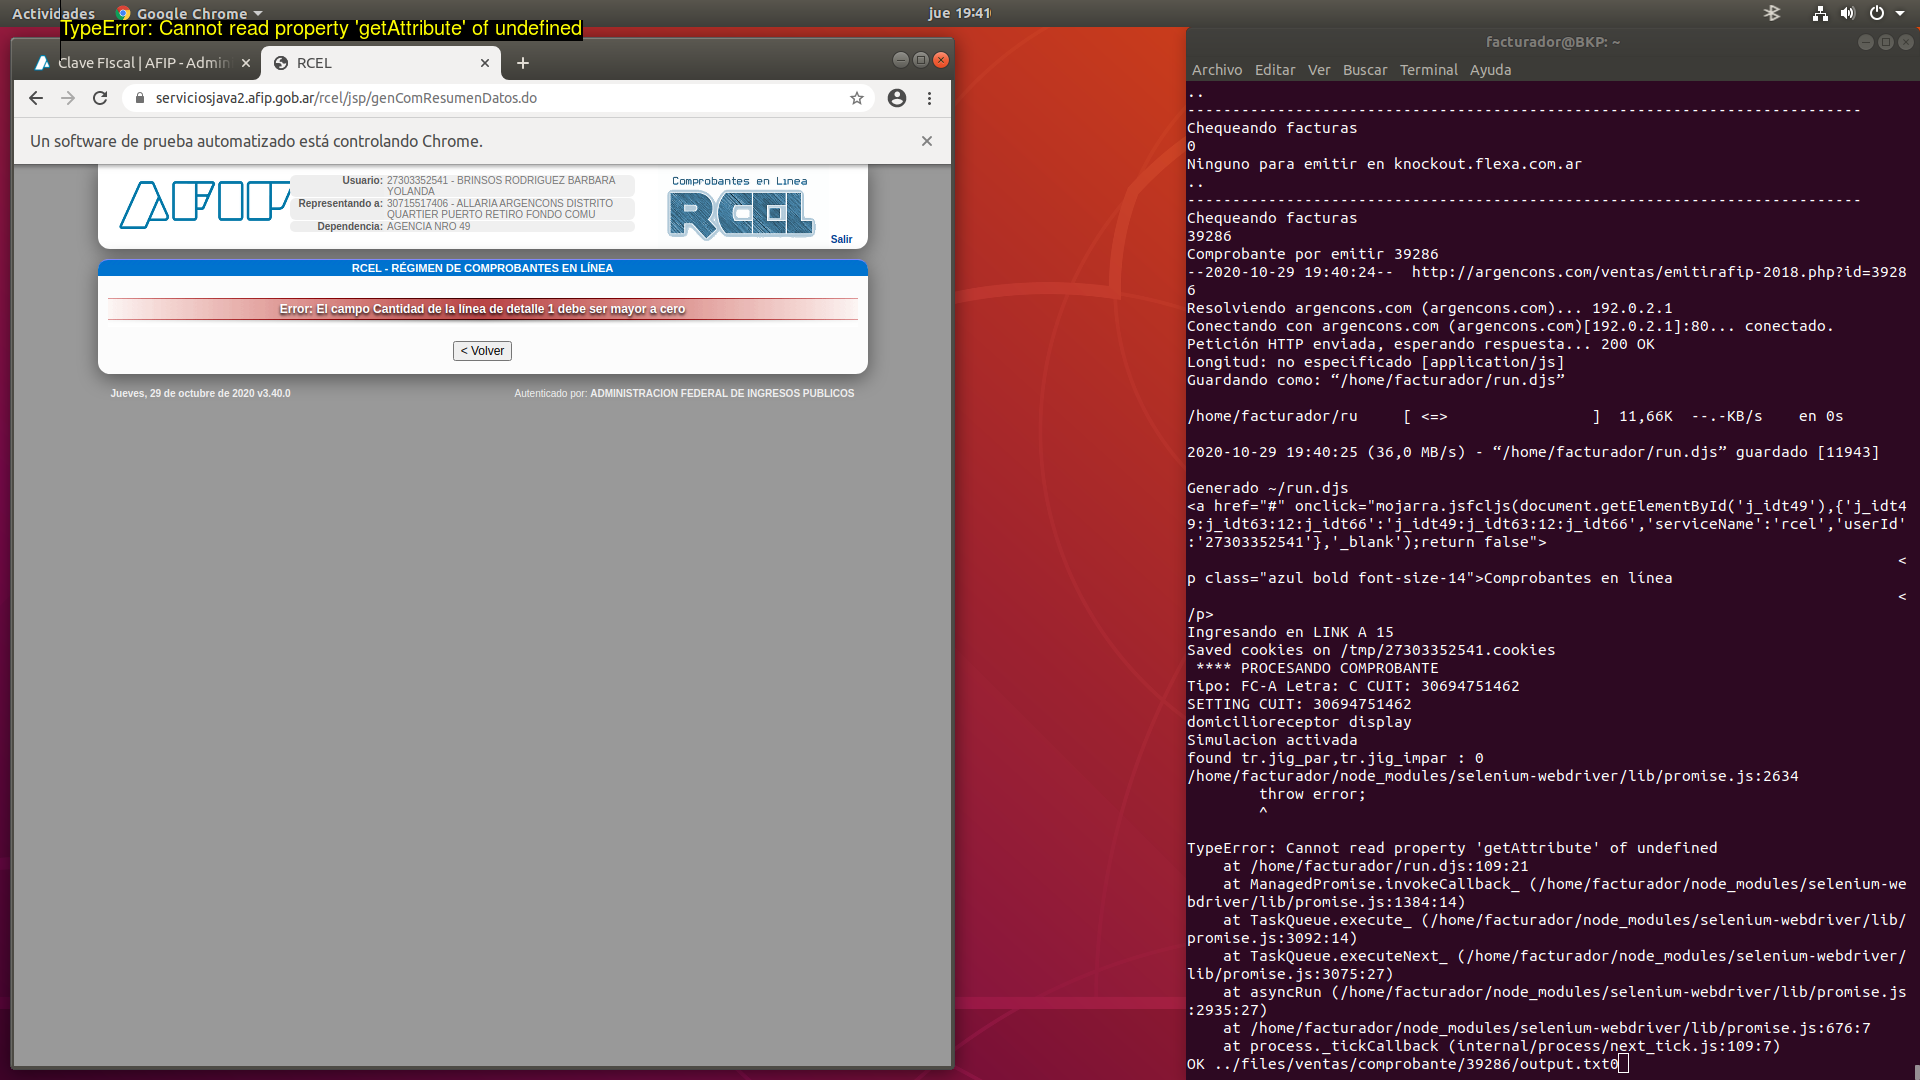Open terminal Editar menu
Image resolution: width=1920 pixels, height=1080 pixels.
[1275, 70]
